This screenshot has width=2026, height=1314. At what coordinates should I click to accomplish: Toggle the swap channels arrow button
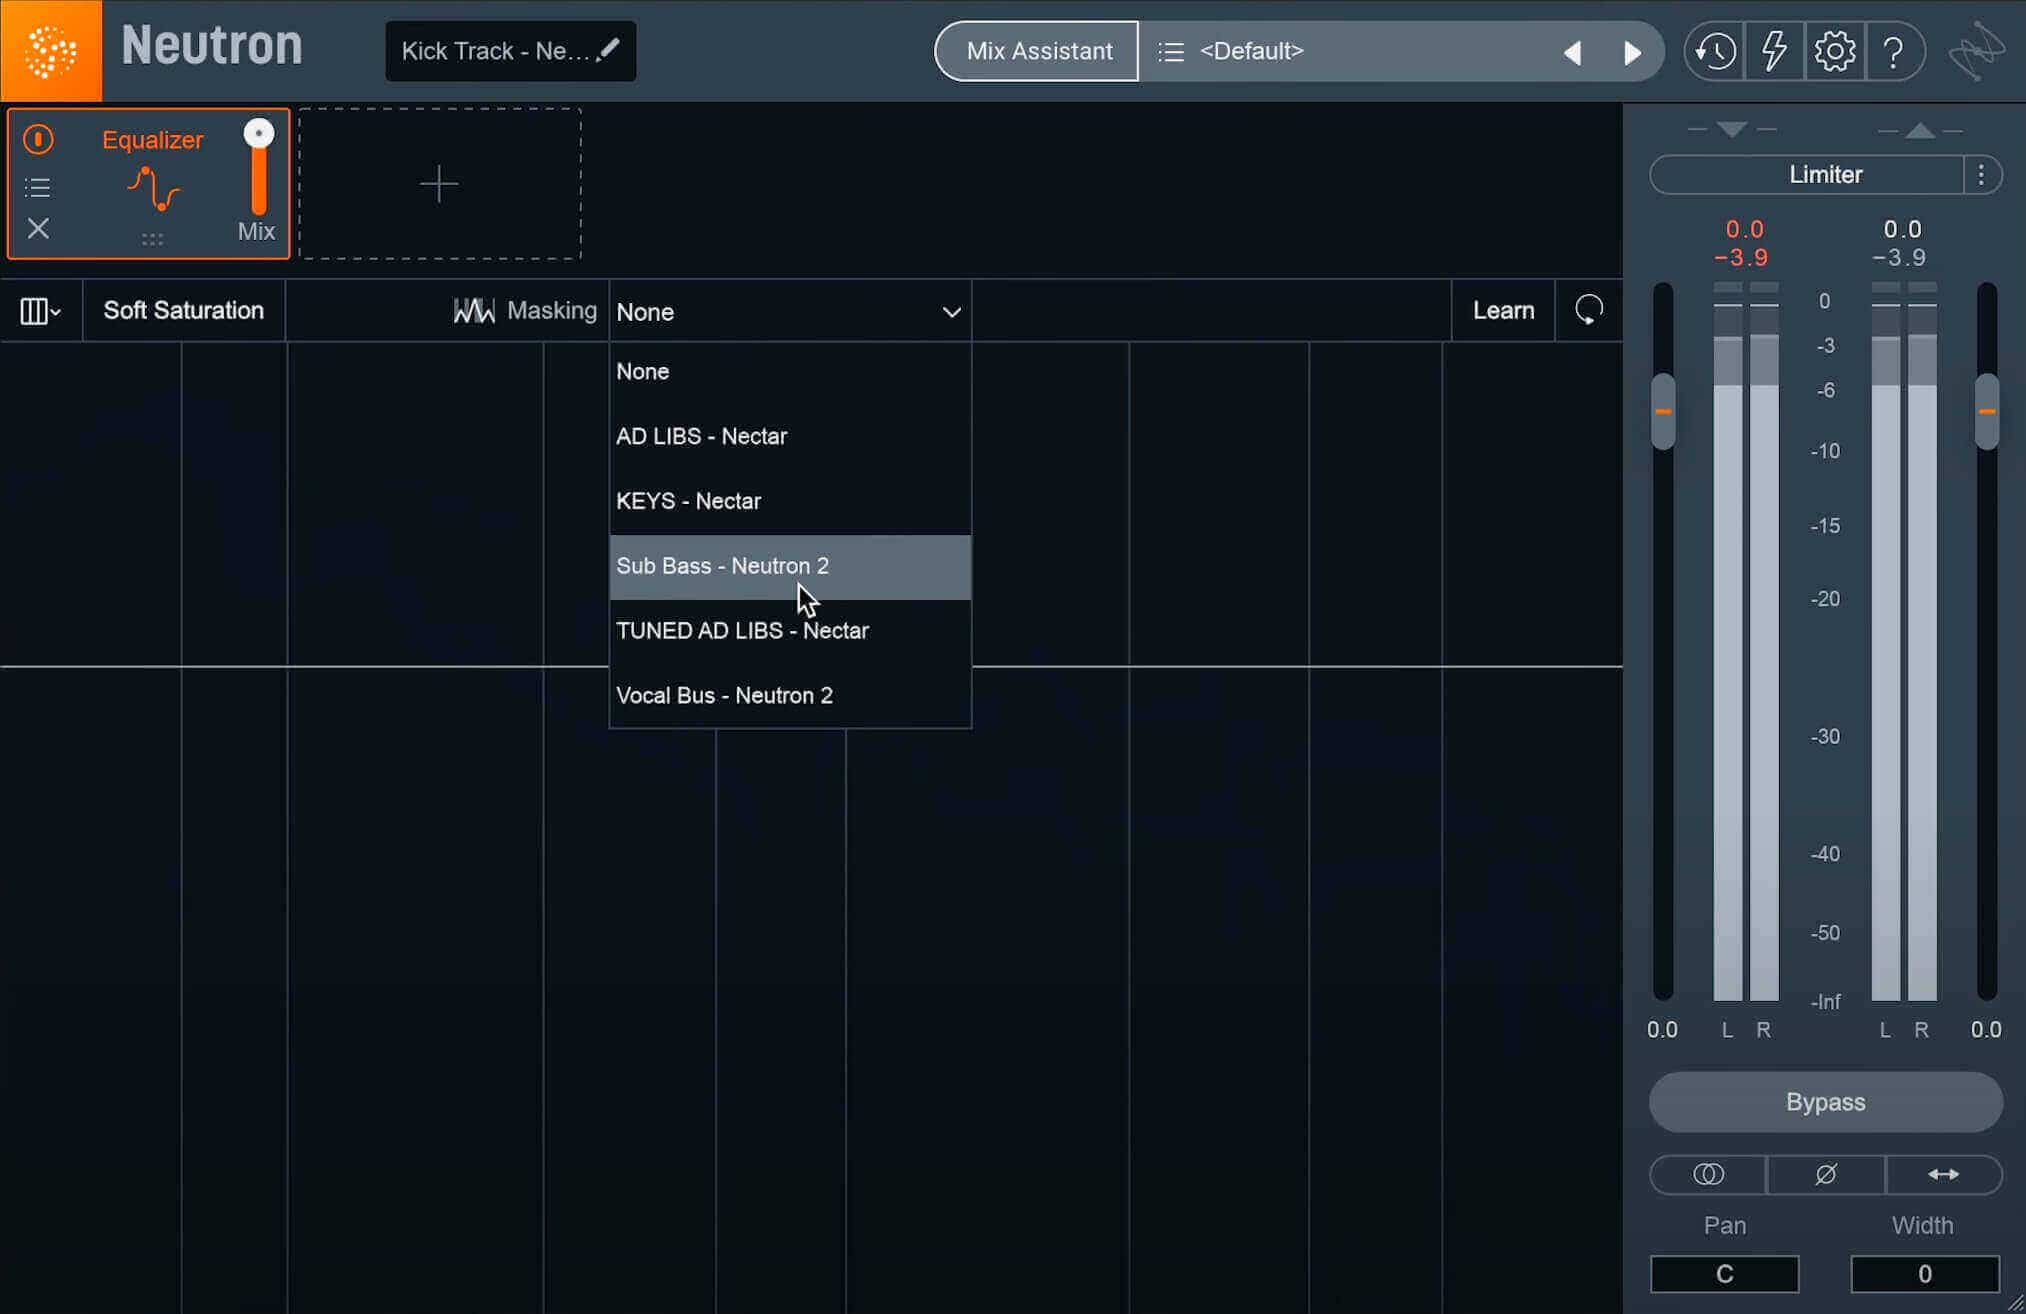click(1943, 1174)
